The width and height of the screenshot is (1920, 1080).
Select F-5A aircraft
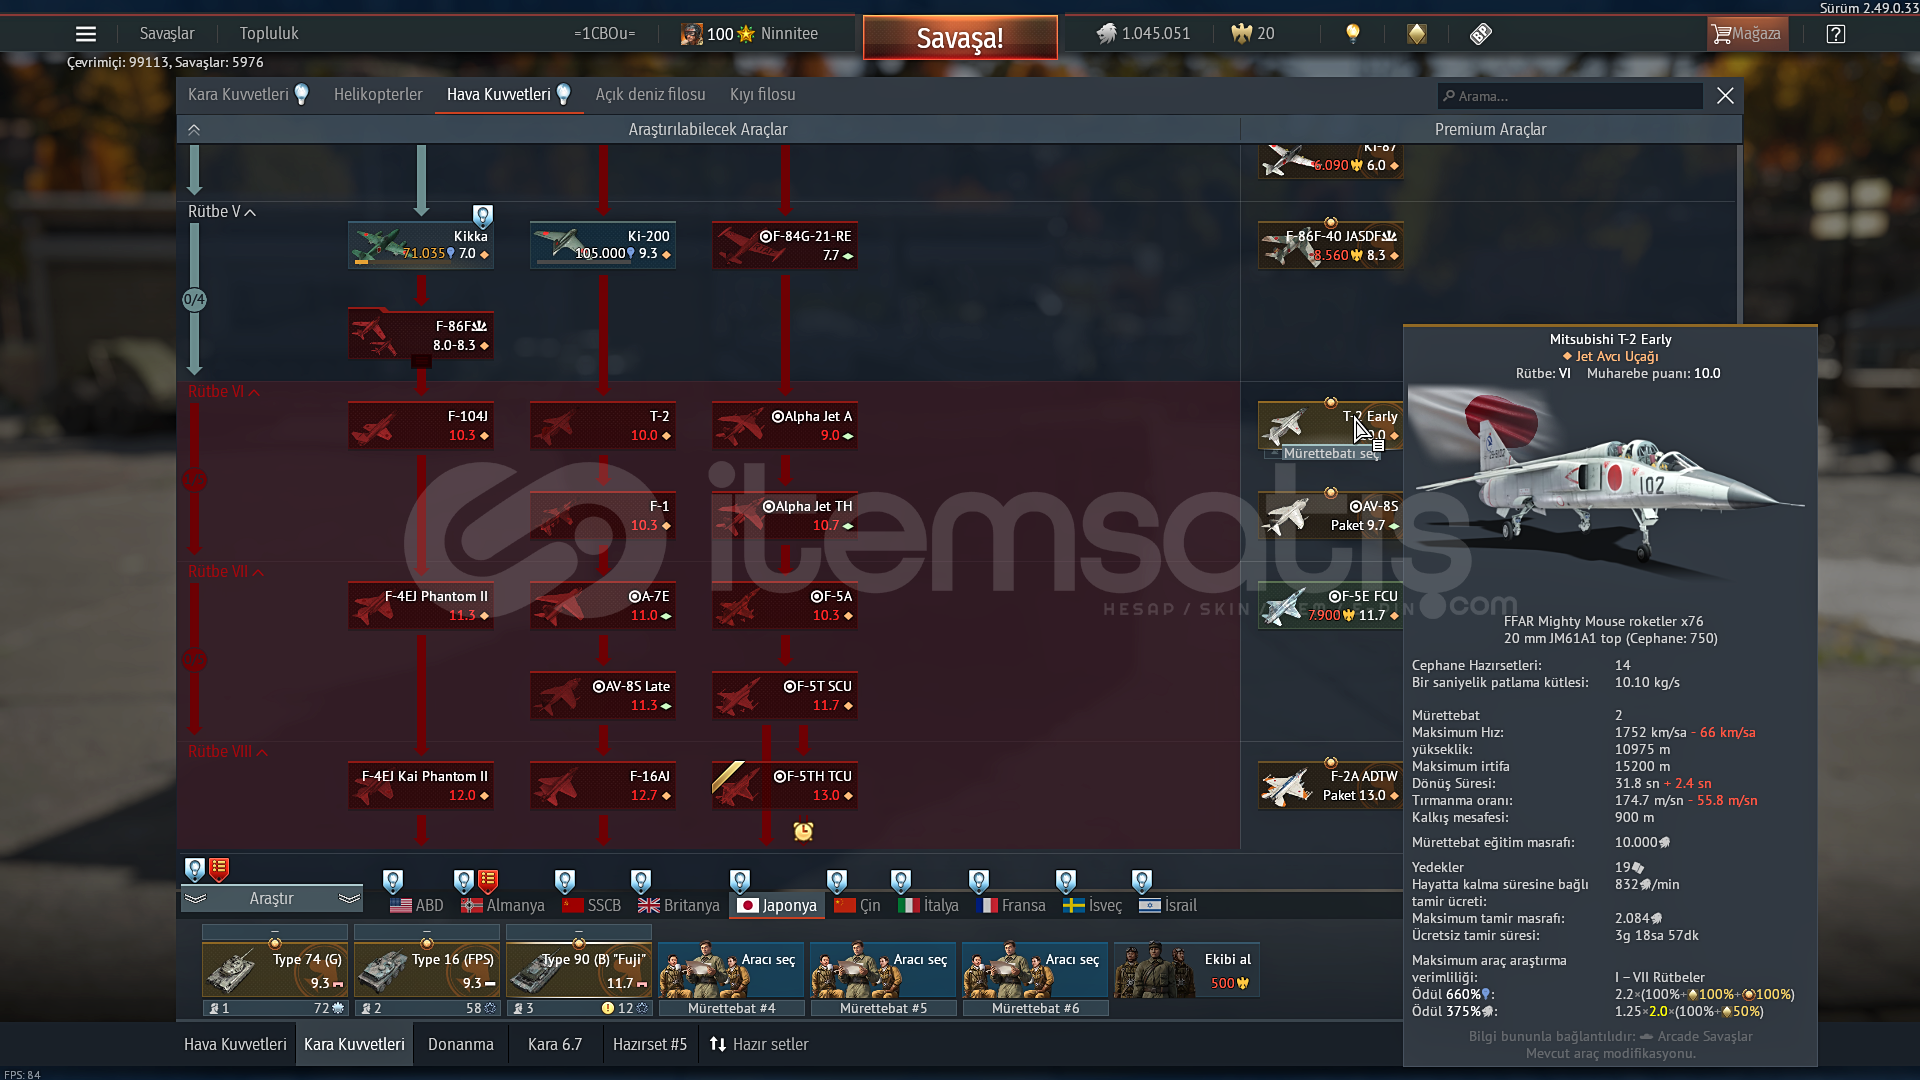coord(785,605)
